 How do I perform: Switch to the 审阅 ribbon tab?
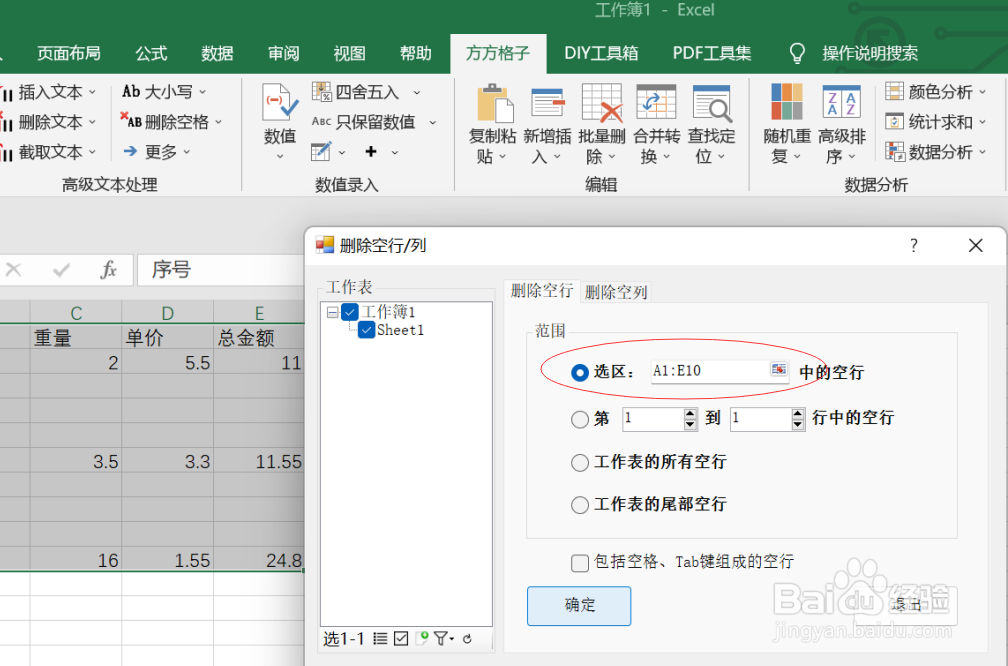[x=284, y=53]
